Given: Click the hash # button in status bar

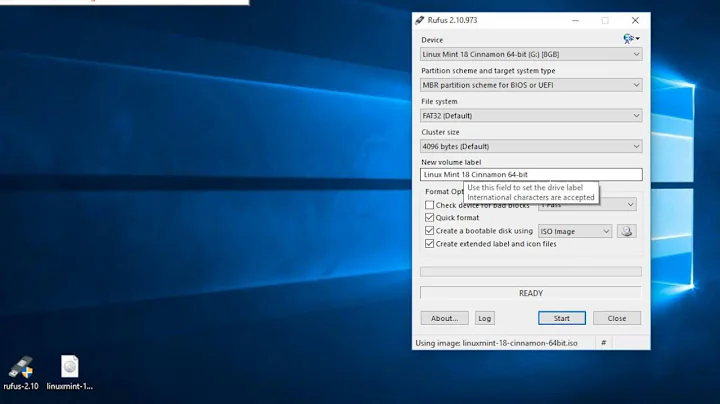Looking at the screenshot, I should pyautogui.click(x=603, y=342).
